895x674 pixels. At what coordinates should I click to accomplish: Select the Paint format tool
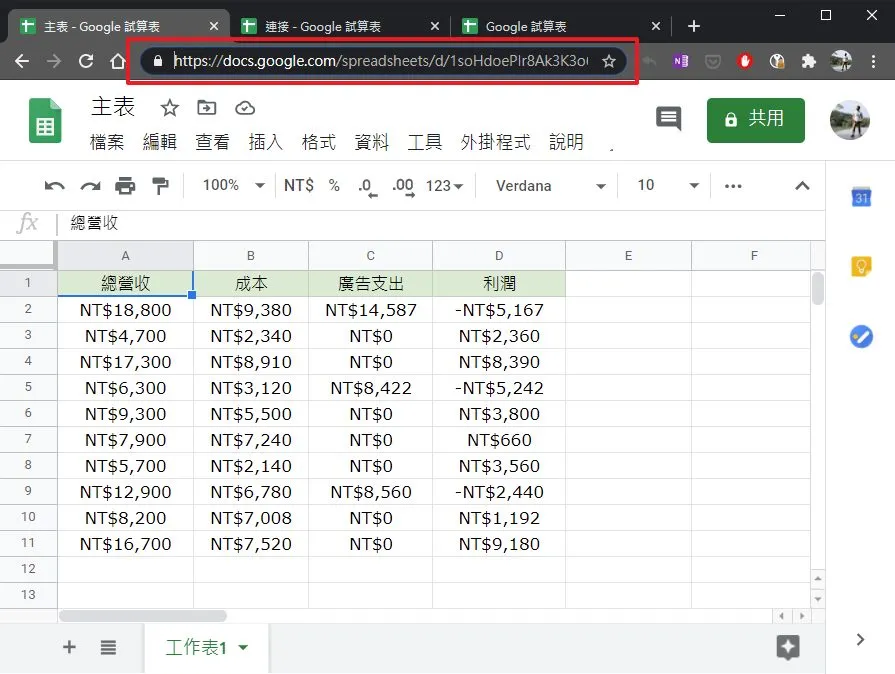tap(160, 185)
